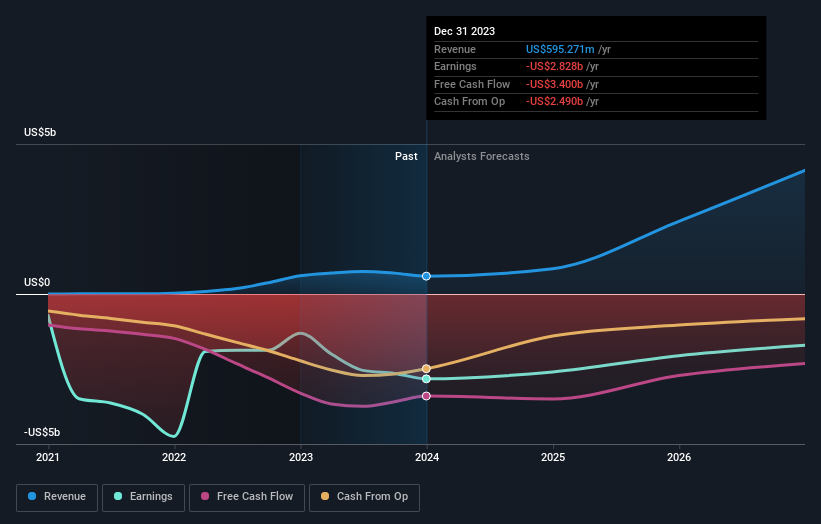Image resolution: width=821 pixels, height=524 pixels.
Task: Click the orange Cash From Op data point at 2024
Action: 426,369
